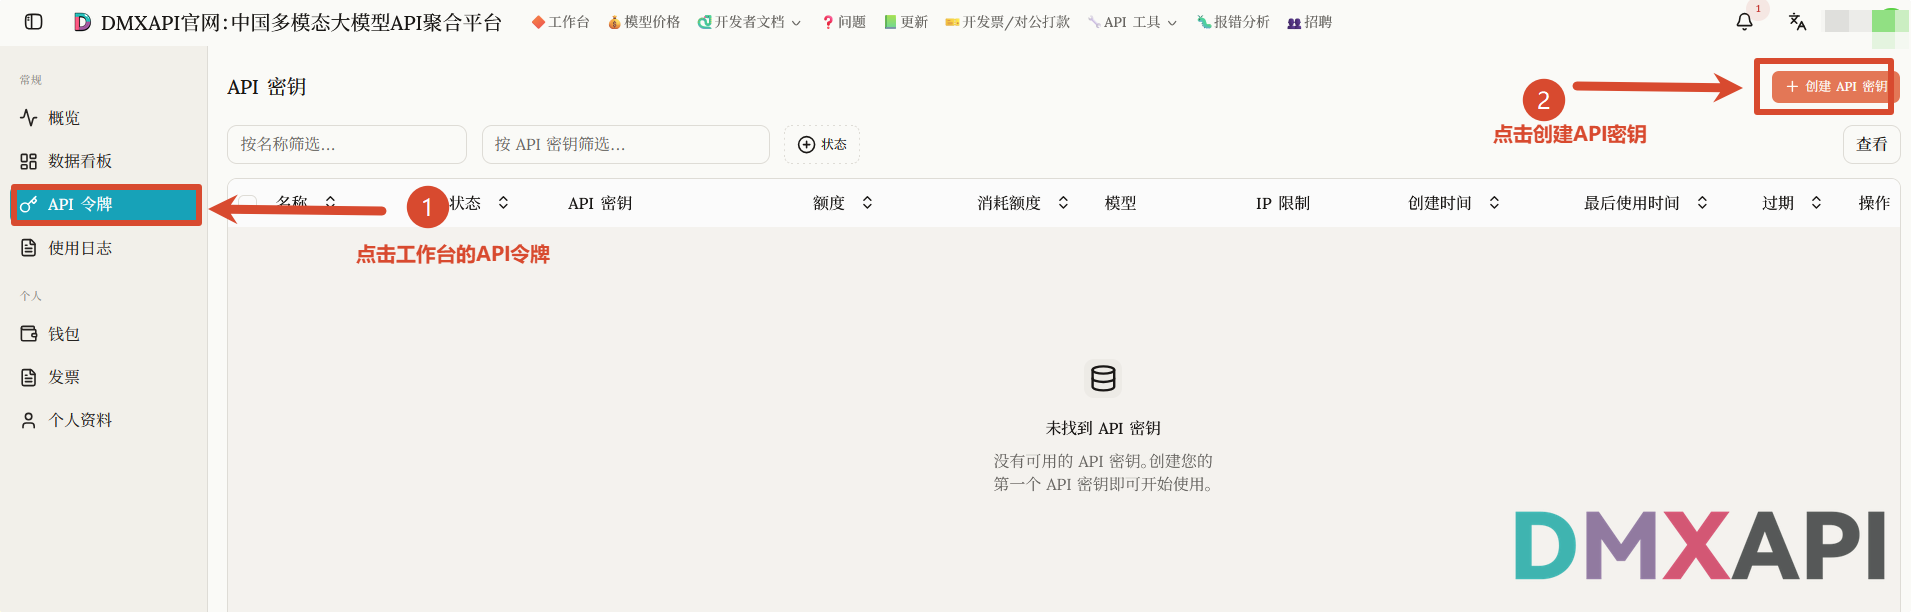Click the IP 限制 column header
Viewport: 1911px width, 612px height.
click(1283, 203)
